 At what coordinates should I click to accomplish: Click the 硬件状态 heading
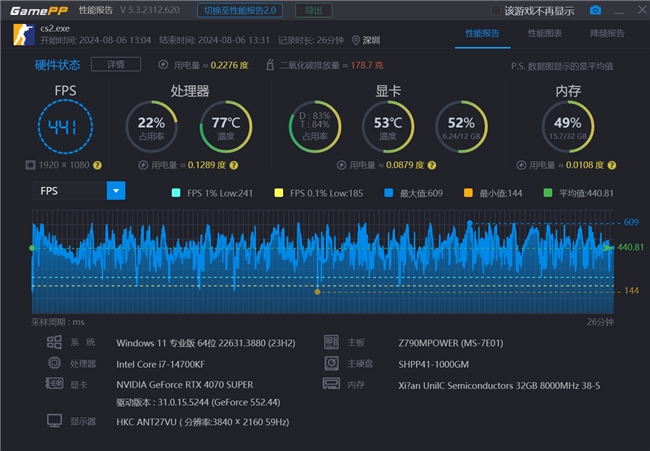[58, 65]
